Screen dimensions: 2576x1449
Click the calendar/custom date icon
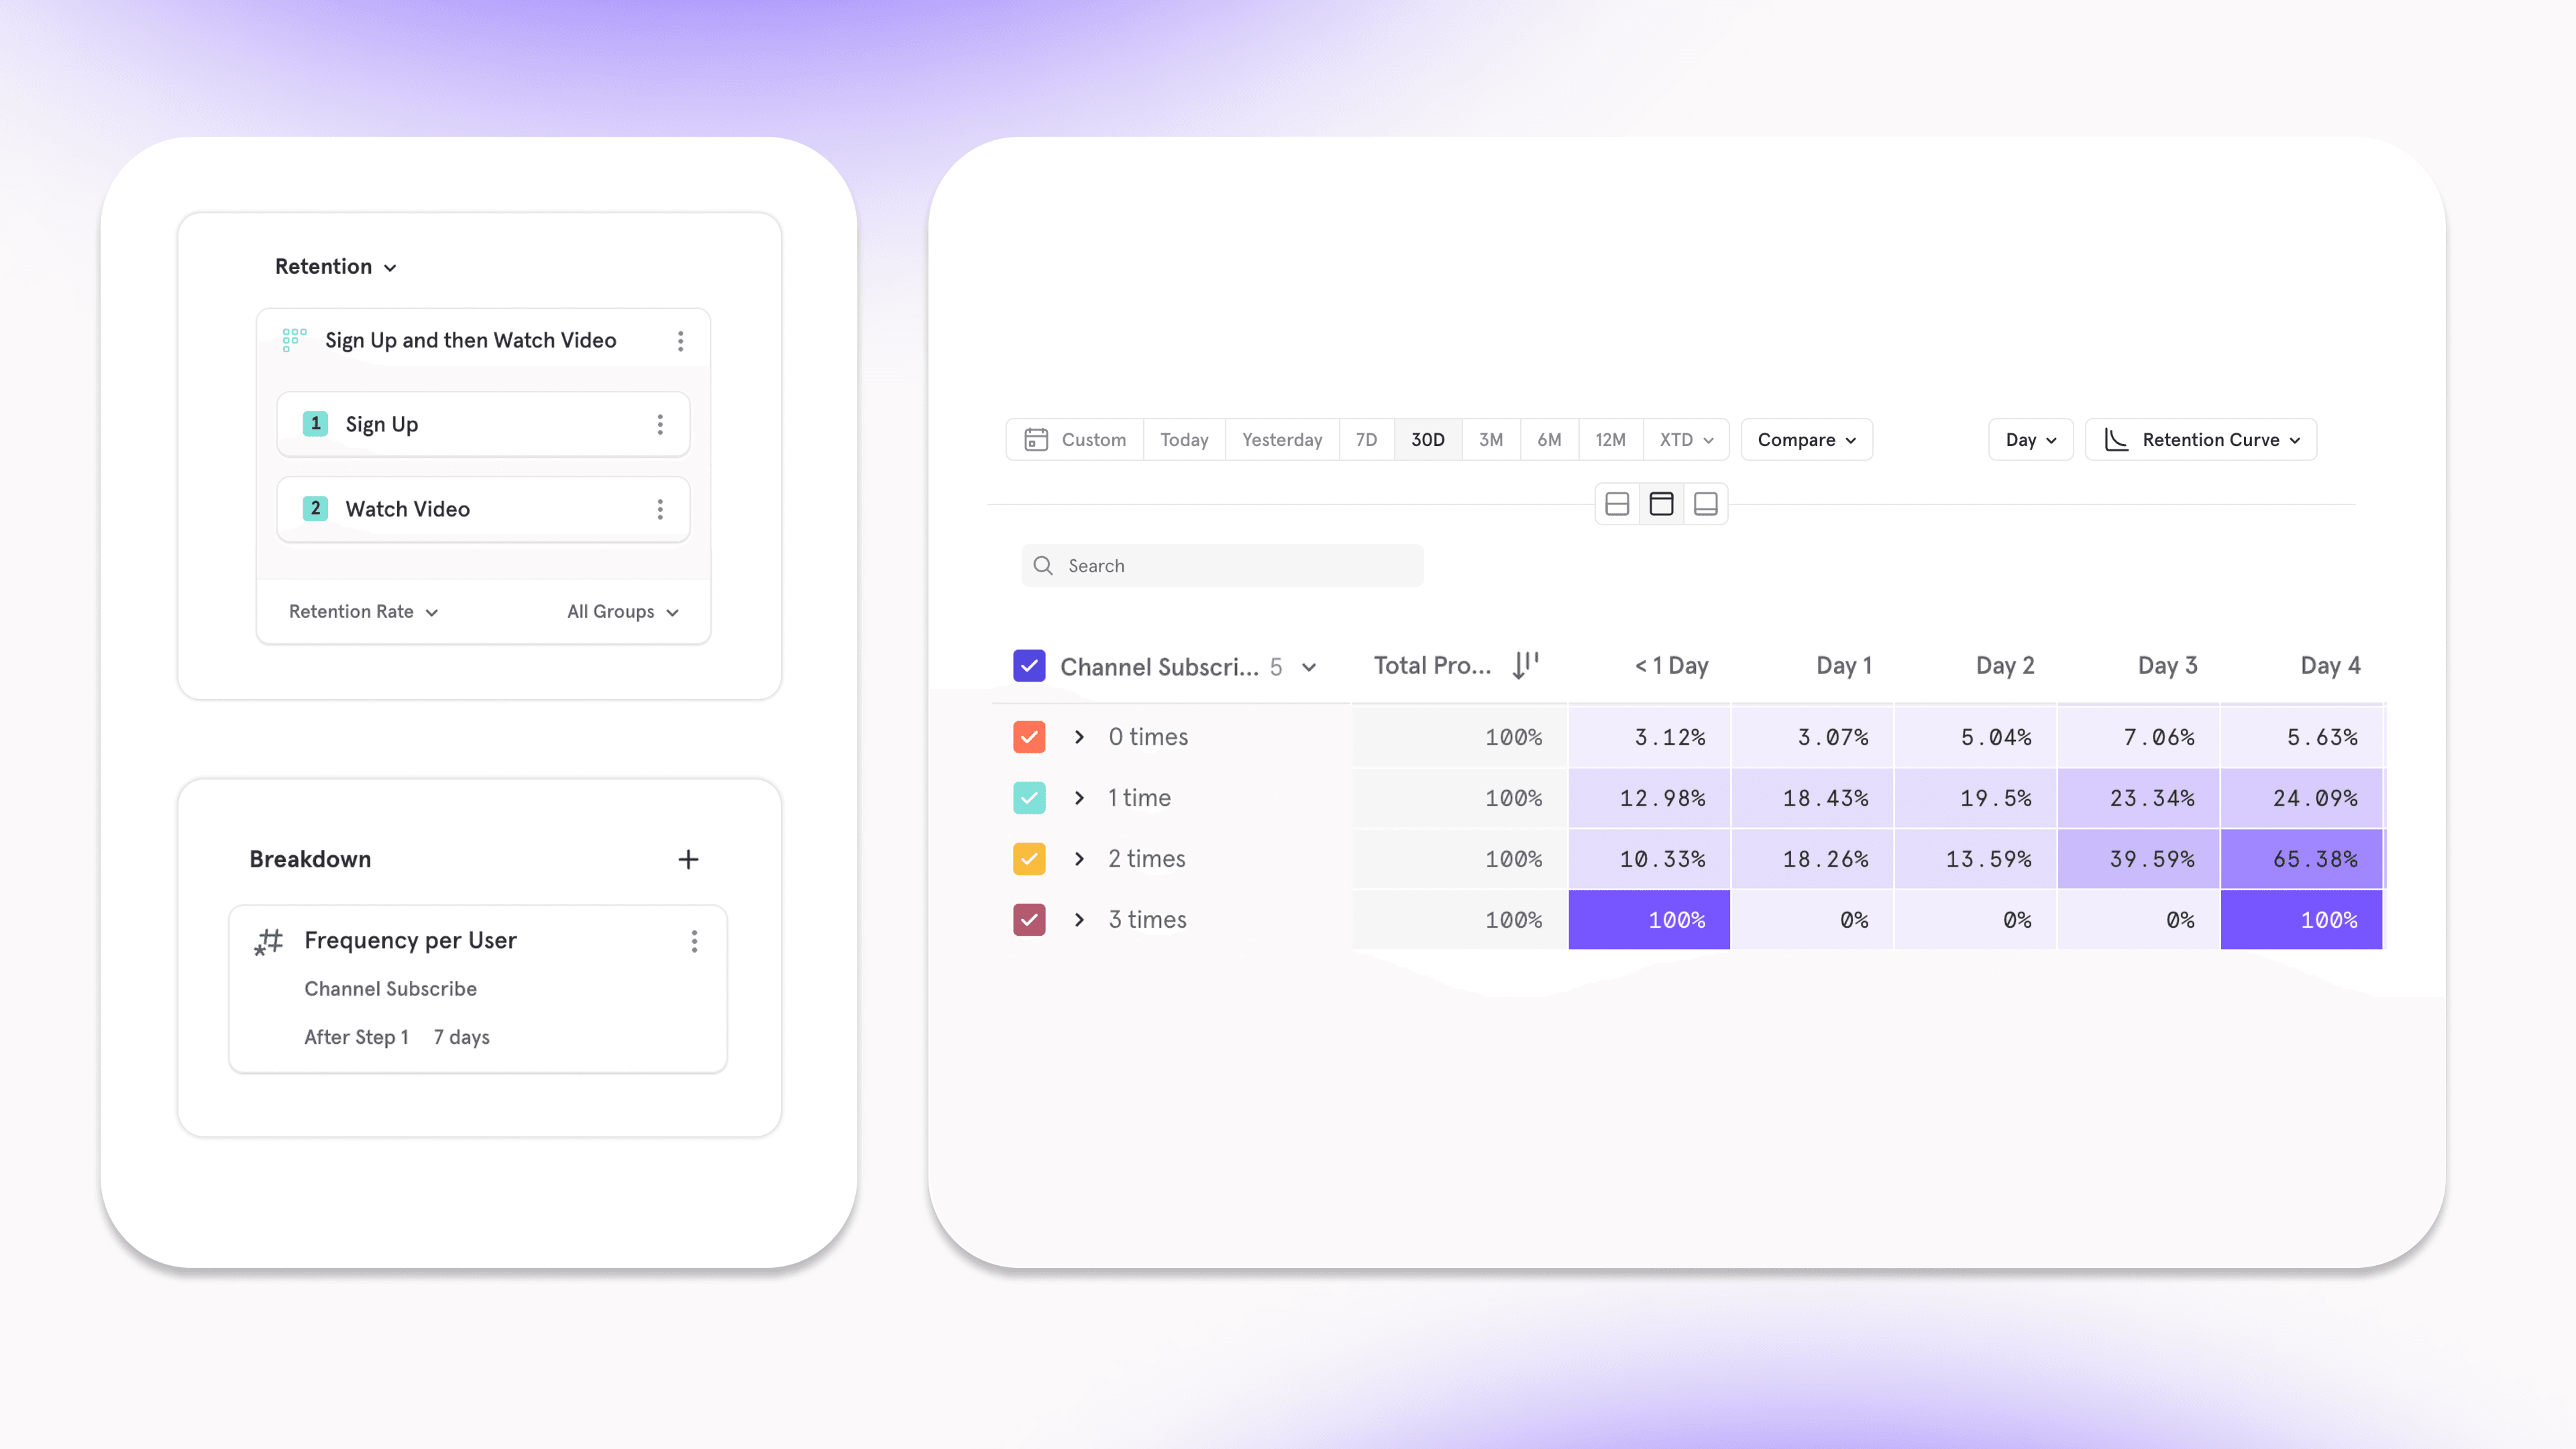coord(1035,439)
